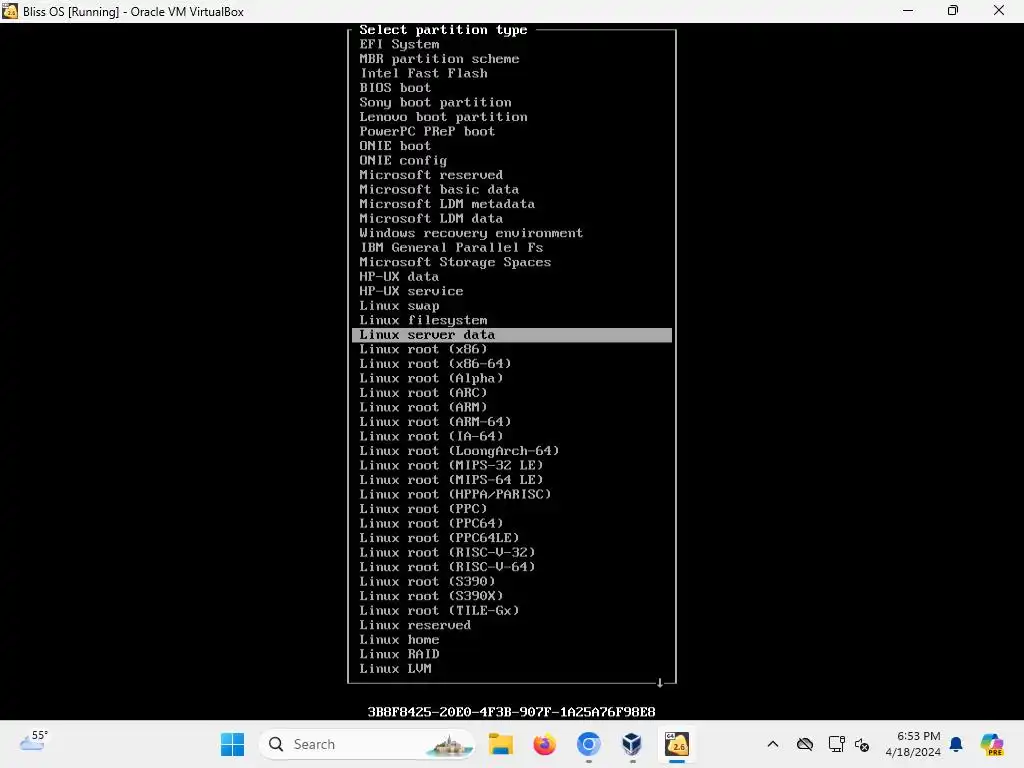Choose Intel Fast Flash type
Image resolution: width=1024 pixels, height=768 pixels.
[423, 73]
